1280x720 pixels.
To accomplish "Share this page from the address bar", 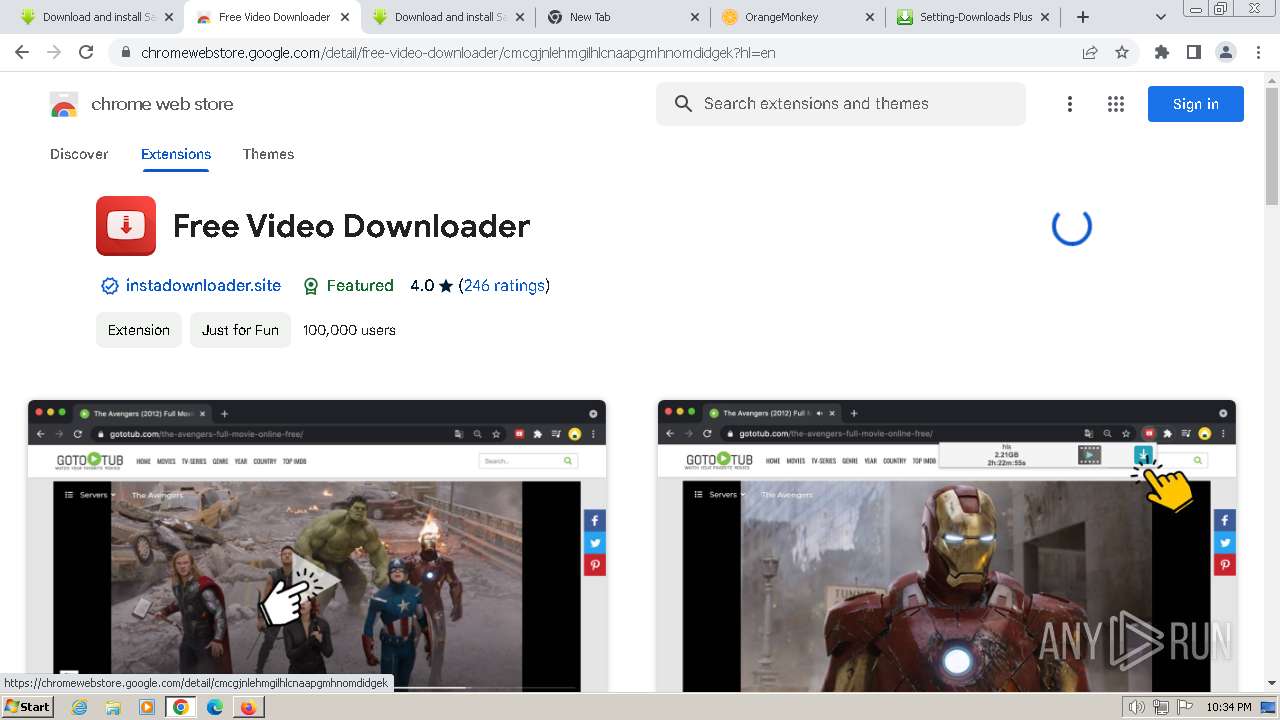I will click(1090, 52).
